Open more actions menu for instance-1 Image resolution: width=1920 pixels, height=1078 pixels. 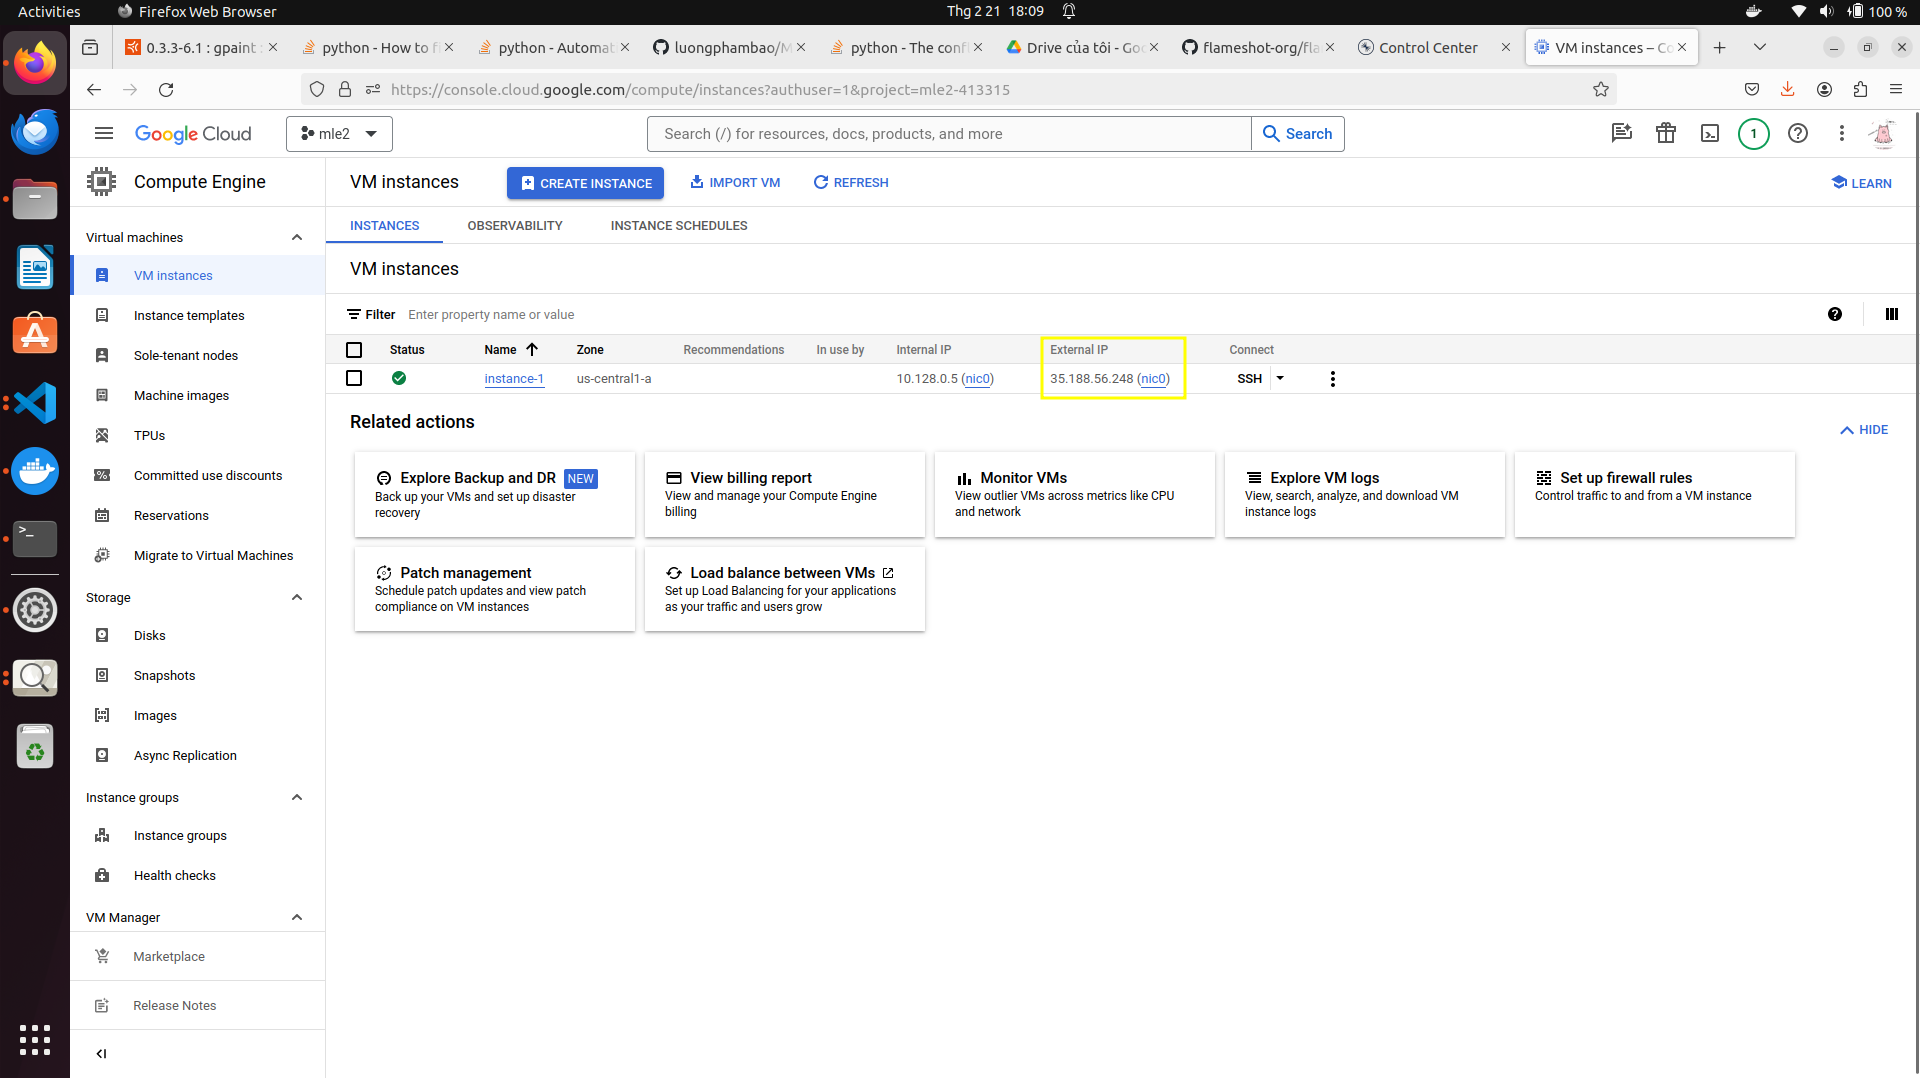point(1333,379)
